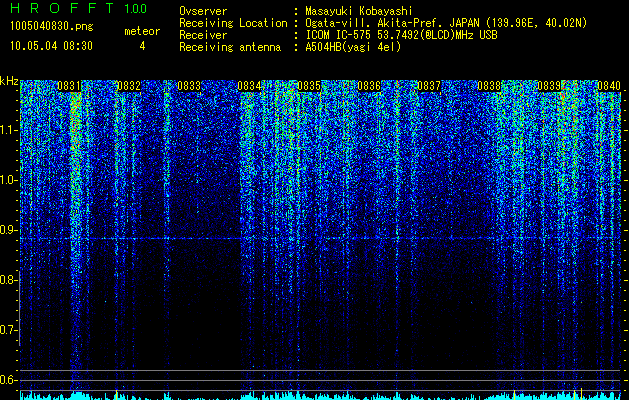This screenshot has width=629, height=400.
Task: Click the A504HB(yagi 4el) antenna text
Action: coord(353,47)
